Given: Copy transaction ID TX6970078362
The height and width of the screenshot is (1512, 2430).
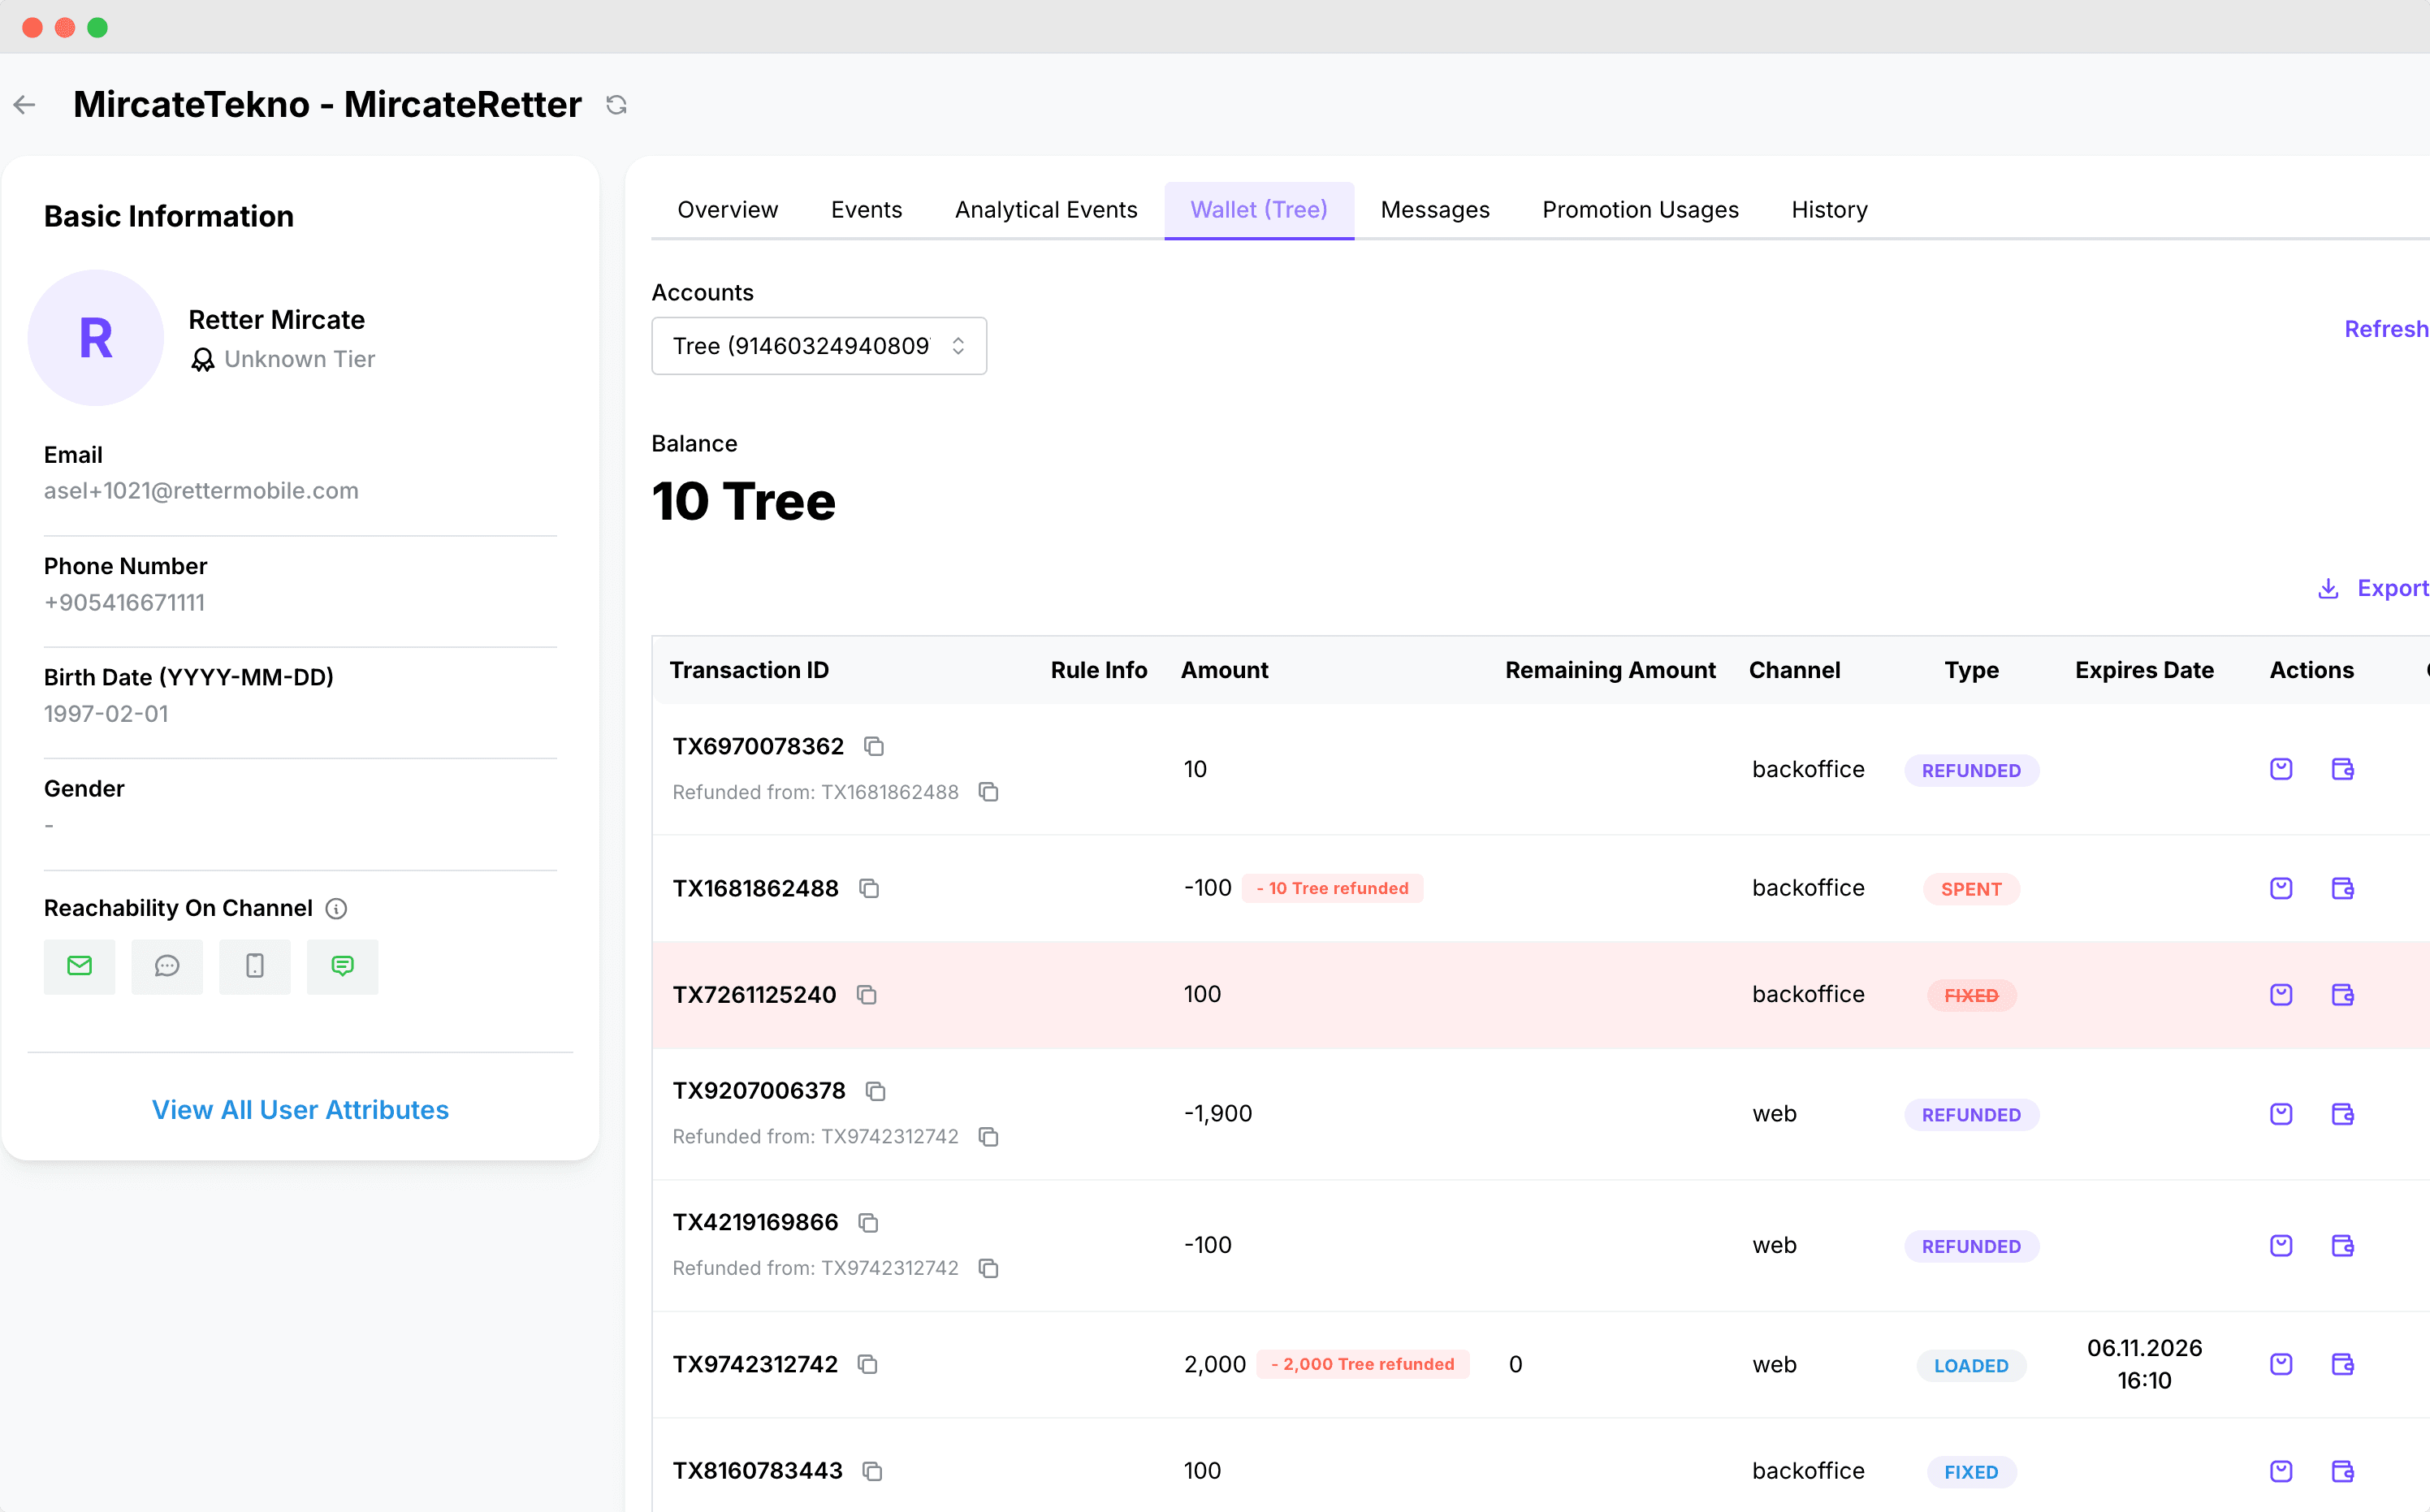Looking at the screenshot, I should (874, 746).
